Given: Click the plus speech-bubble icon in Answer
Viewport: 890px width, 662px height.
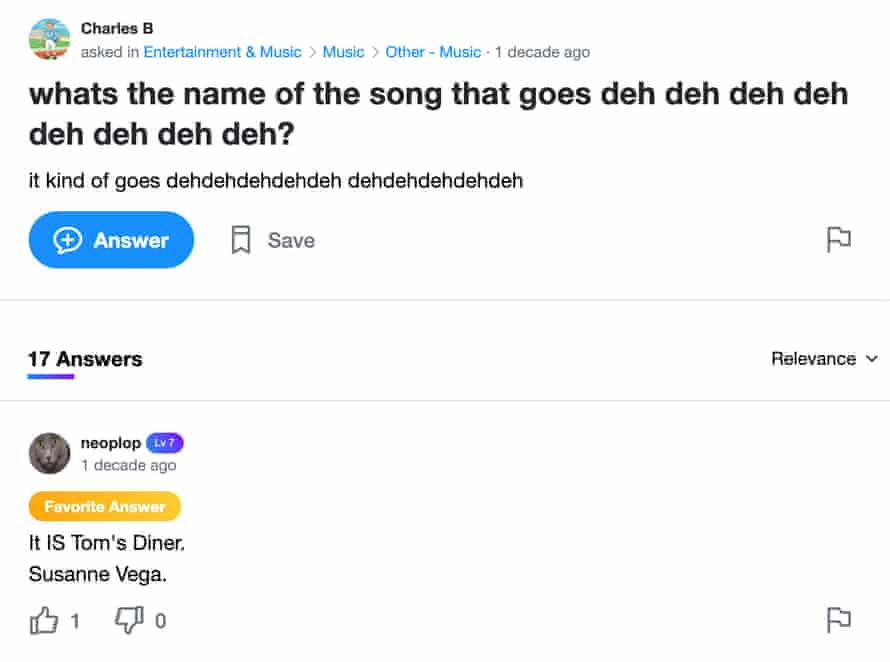Looking at the screenshot, I should pyautogui.click(x=67, y=240).
